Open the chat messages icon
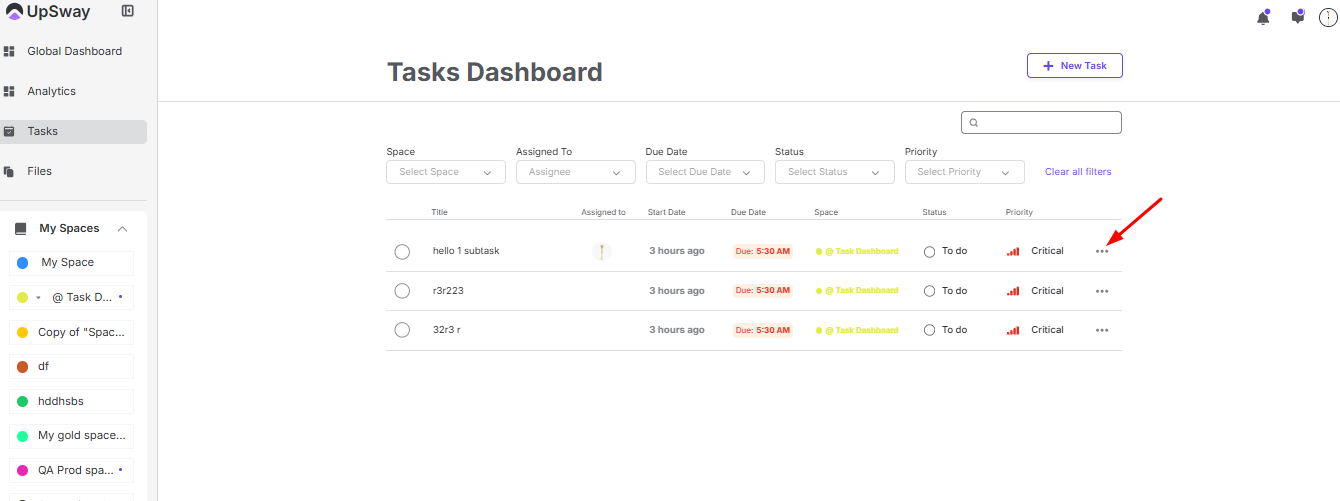This screenshot has width=1340, height=501. coord(1298,17)
